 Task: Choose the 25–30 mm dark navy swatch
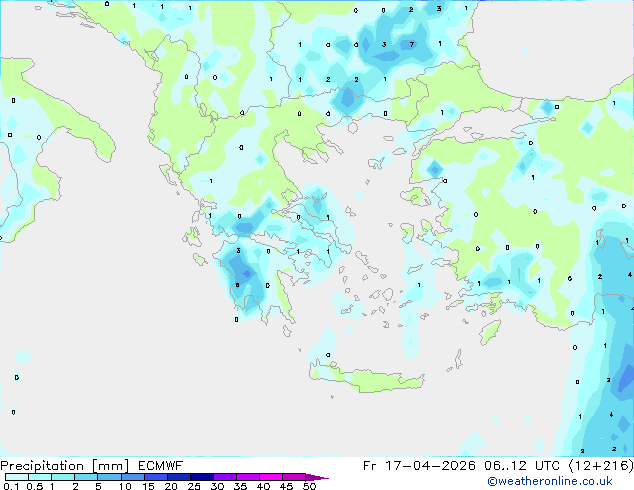click(x=202, y=477)
